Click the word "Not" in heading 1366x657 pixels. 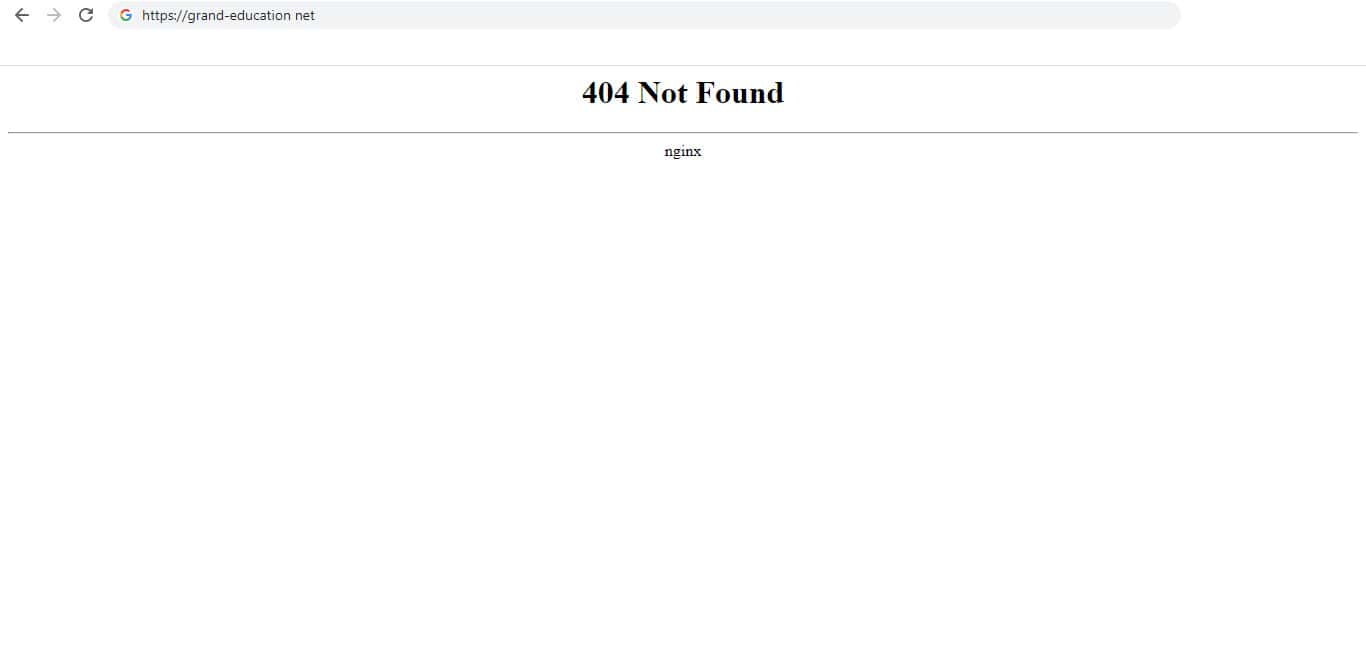click(662, 92)
